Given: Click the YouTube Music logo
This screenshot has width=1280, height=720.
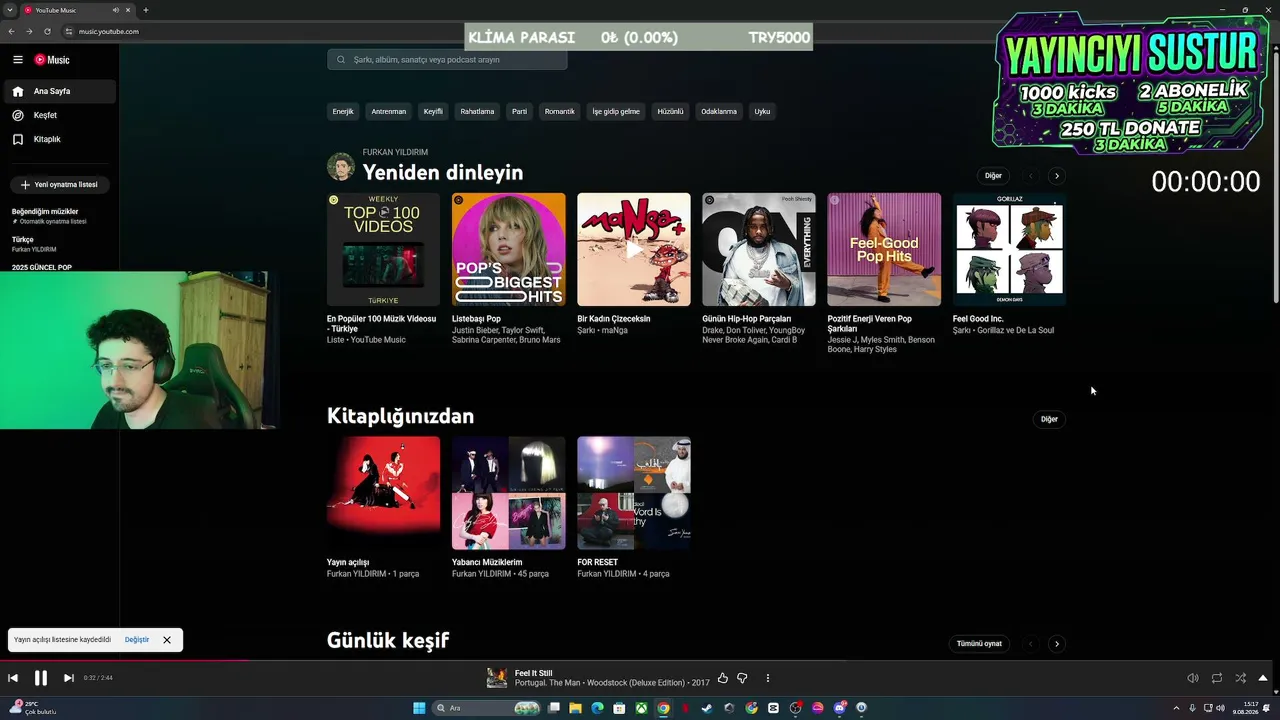Looking at the screenshot, I should (x=52, y=60).
